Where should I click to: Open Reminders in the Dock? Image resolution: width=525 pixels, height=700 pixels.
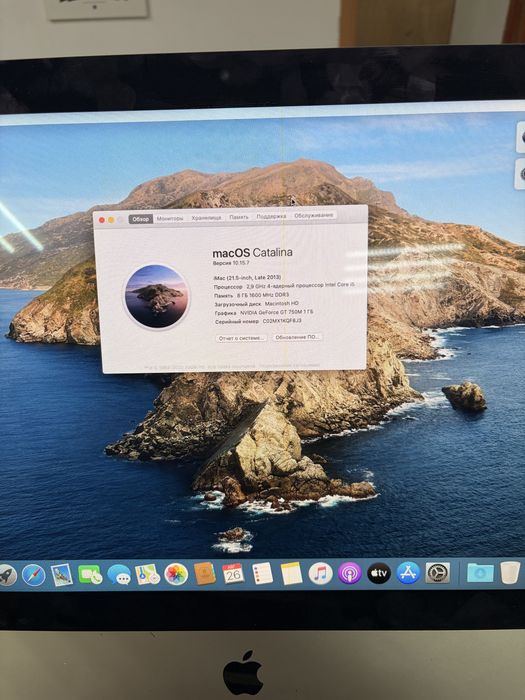262,573
